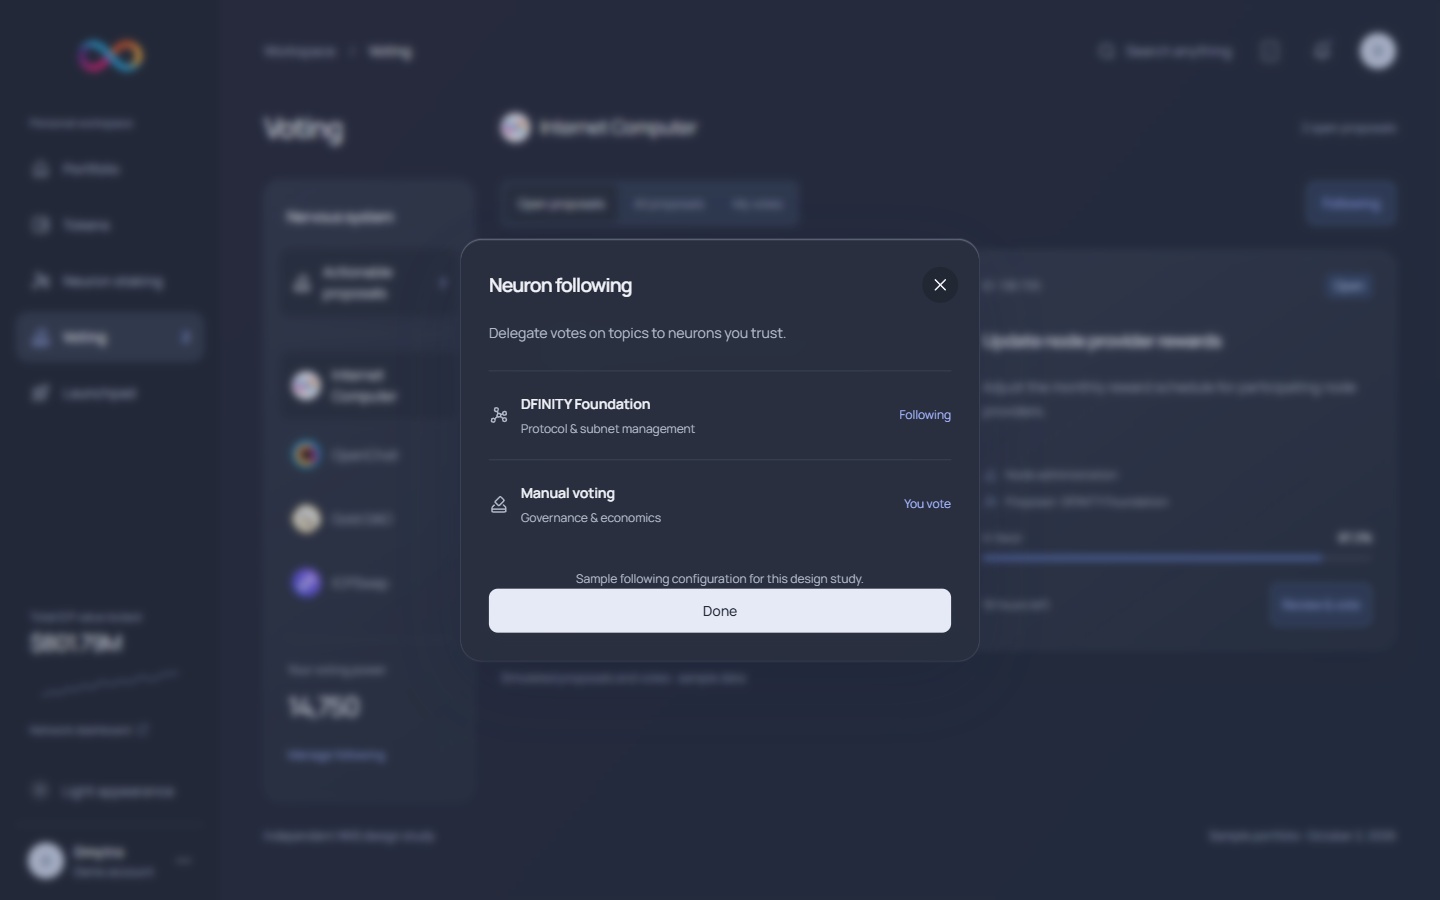
Task: Click the infinity logo in the sidebar
Action: (111, 56)
